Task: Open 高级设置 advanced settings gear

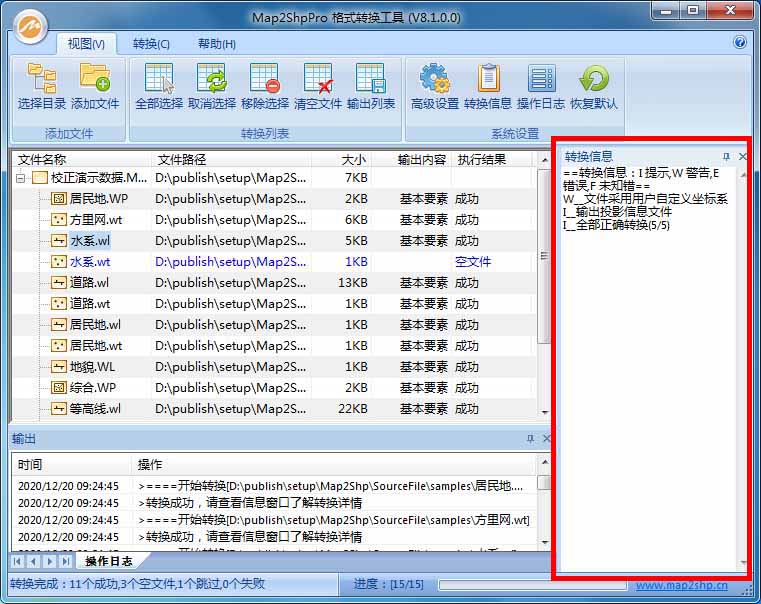Action: 435,78
